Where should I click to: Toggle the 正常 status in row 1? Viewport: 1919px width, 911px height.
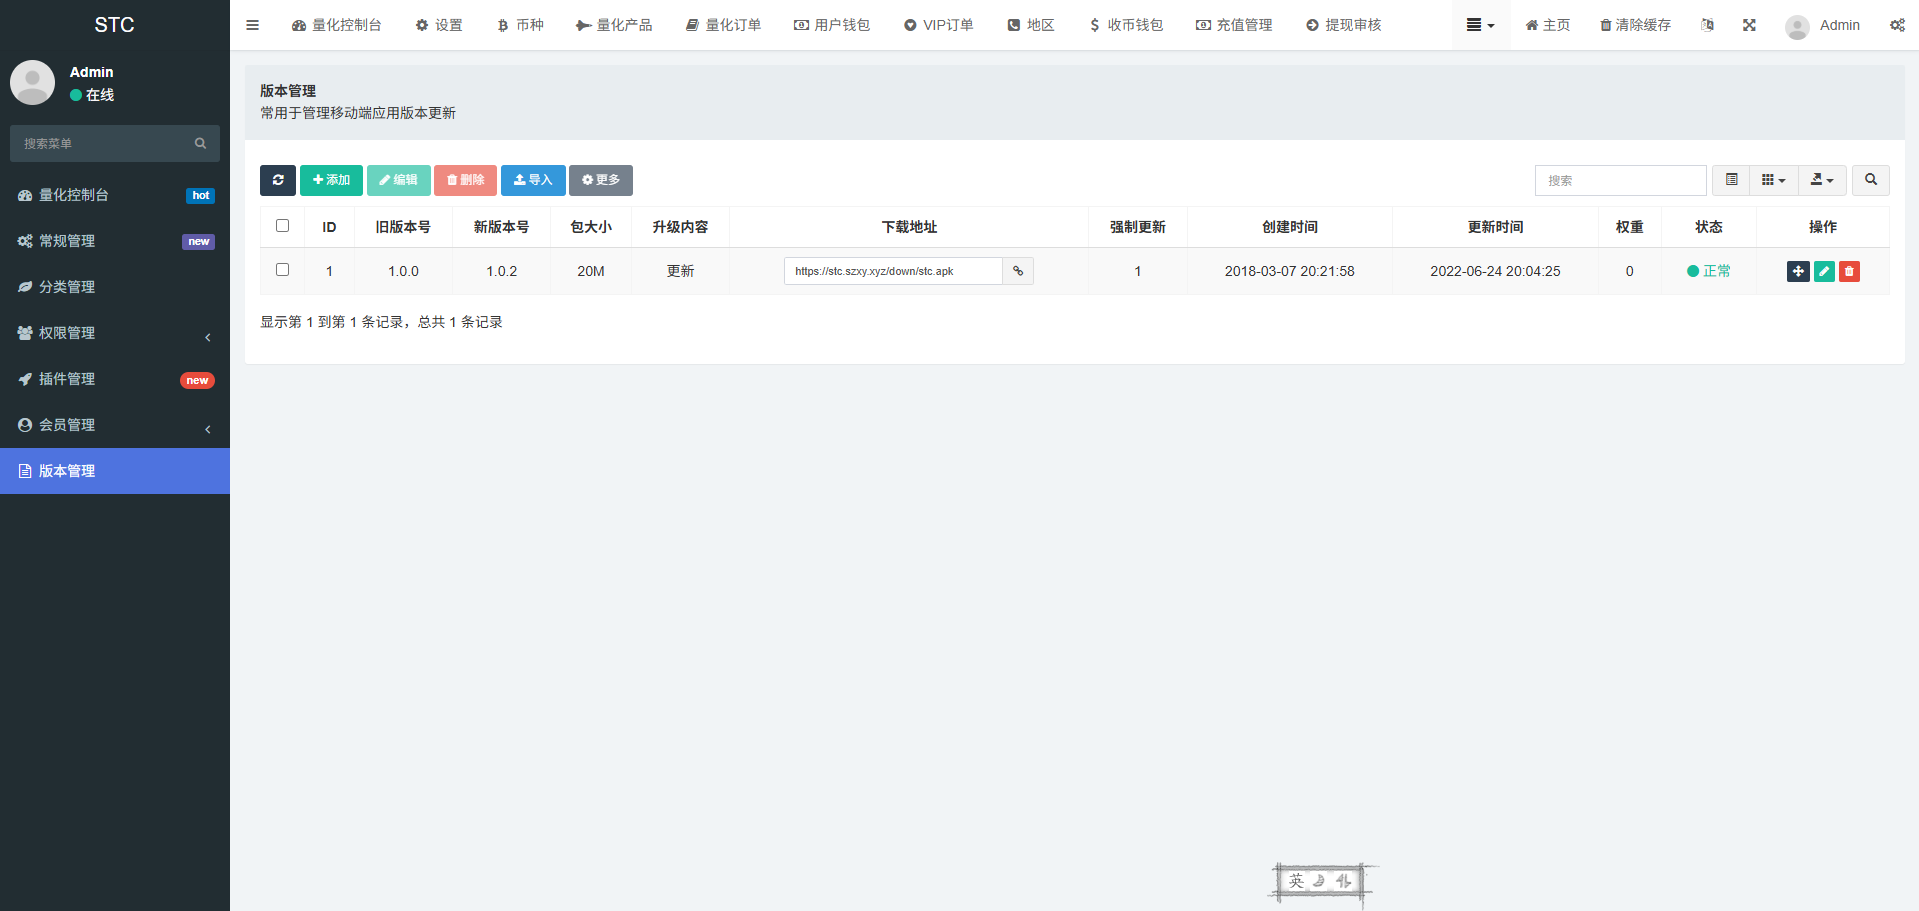1708,271
